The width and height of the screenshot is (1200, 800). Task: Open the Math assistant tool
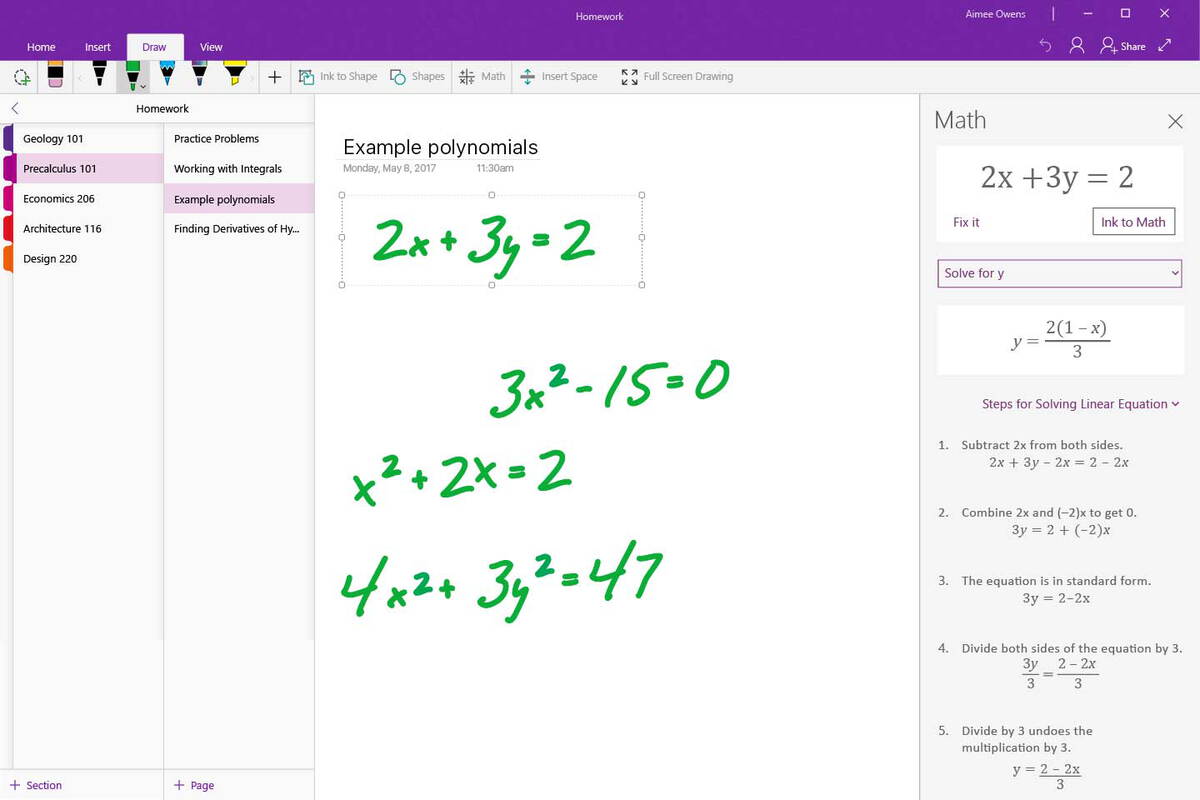click(482, 76)
